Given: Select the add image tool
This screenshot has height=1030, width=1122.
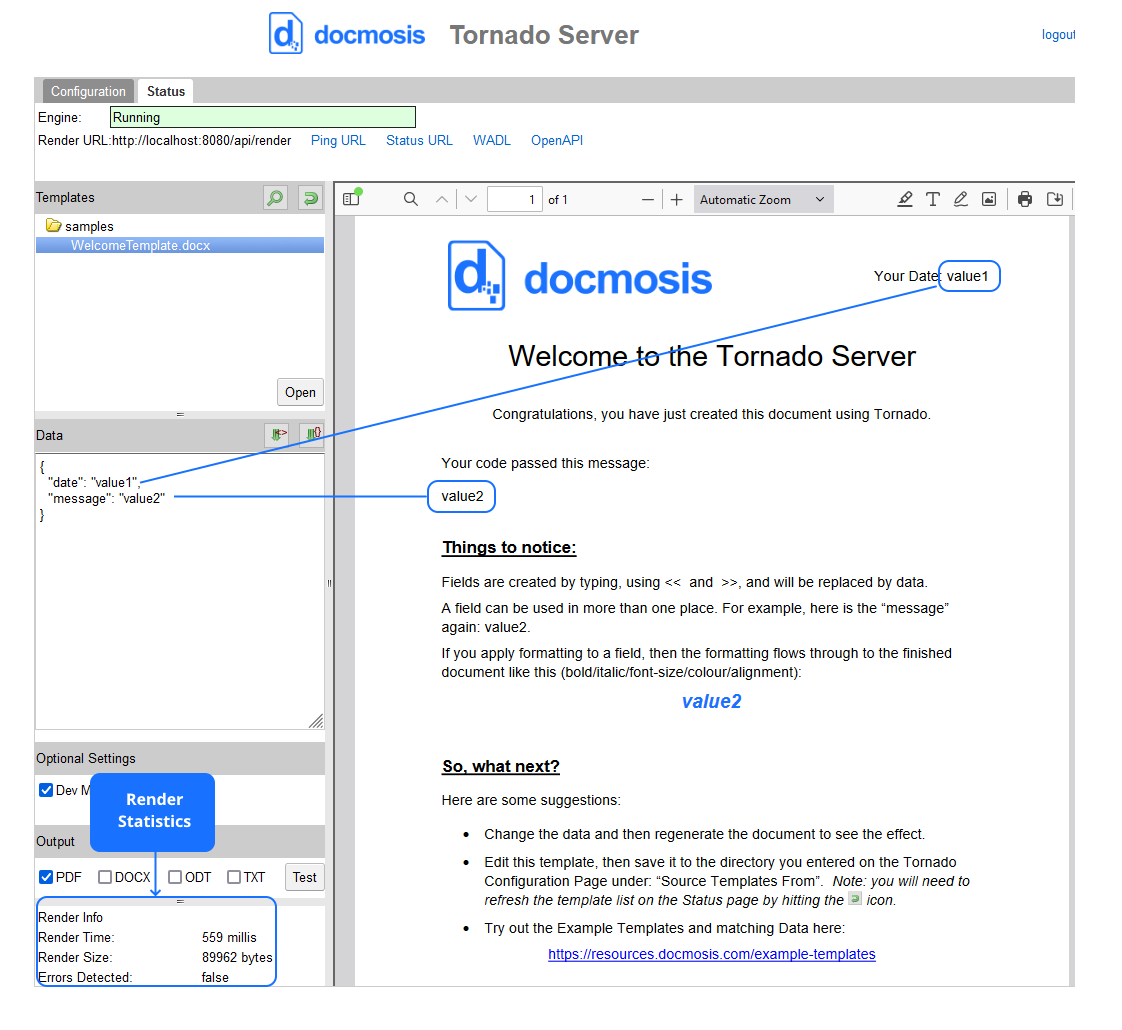Looking at the screenshot, I should (988, 199).
